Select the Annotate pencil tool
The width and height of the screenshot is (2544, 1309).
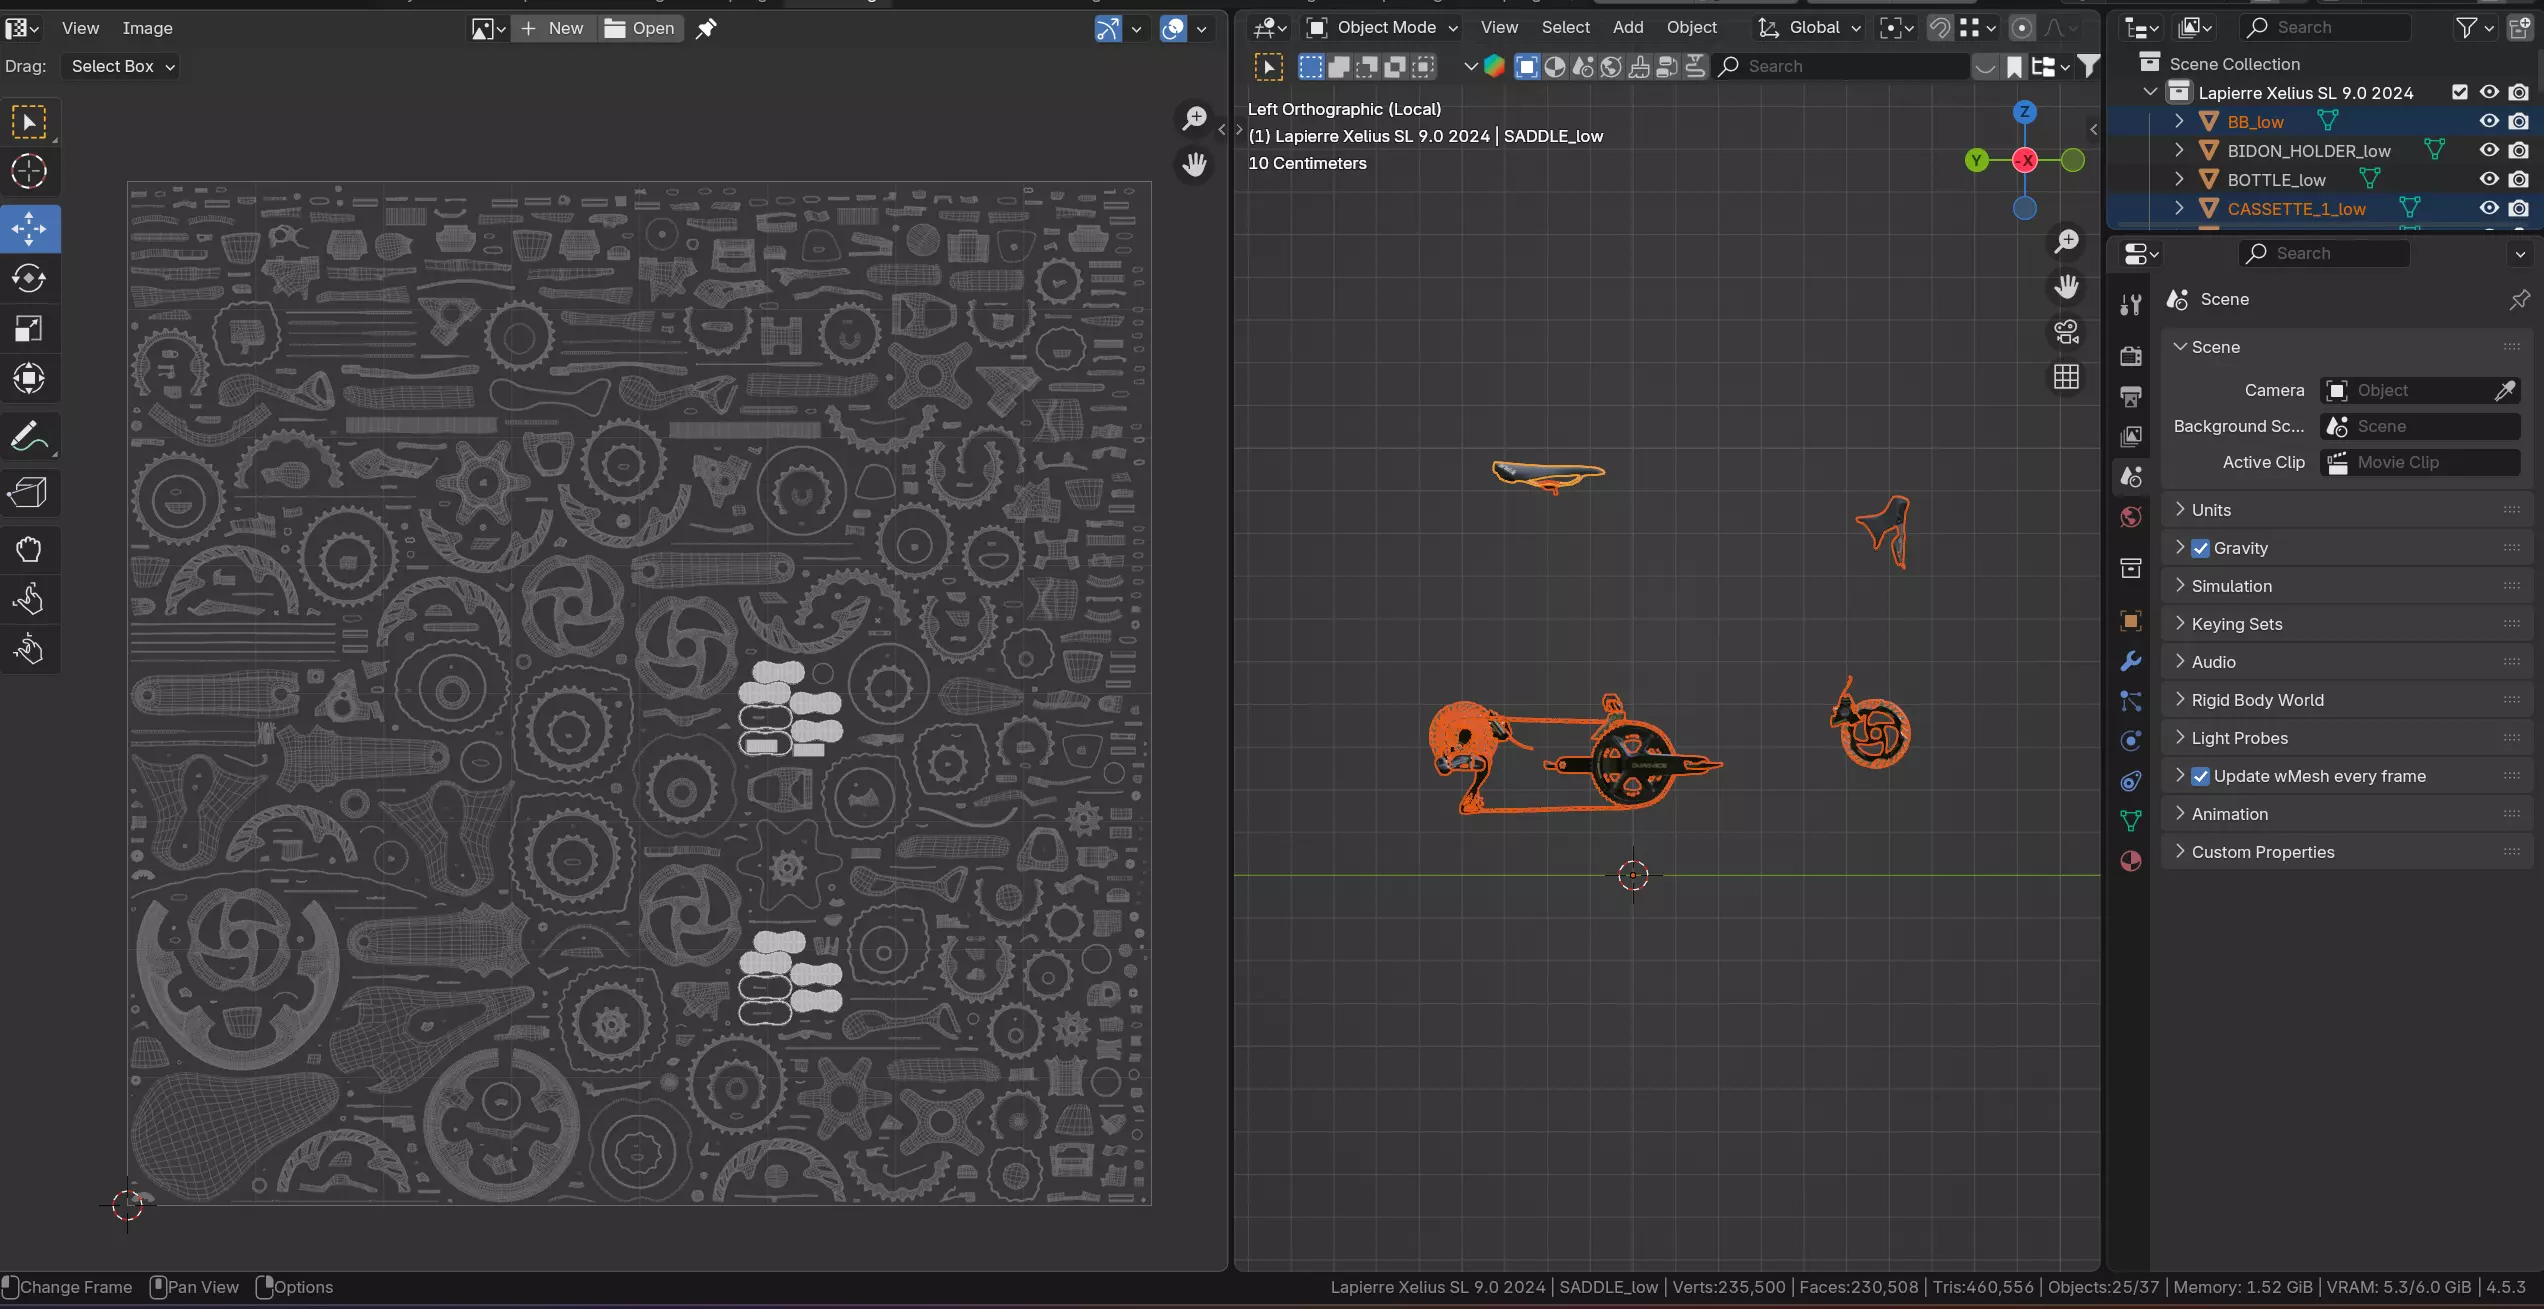tap(29, 437)
